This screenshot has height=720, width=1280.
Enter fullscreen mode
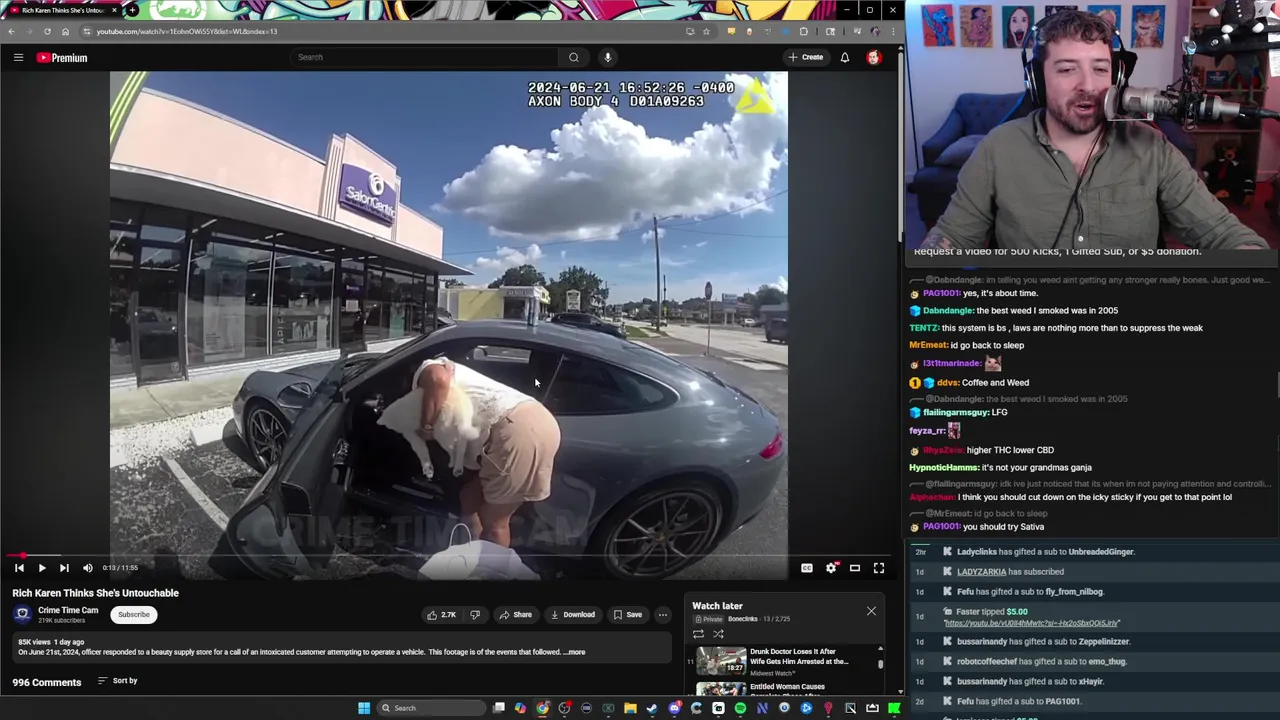tap(879, 568)
